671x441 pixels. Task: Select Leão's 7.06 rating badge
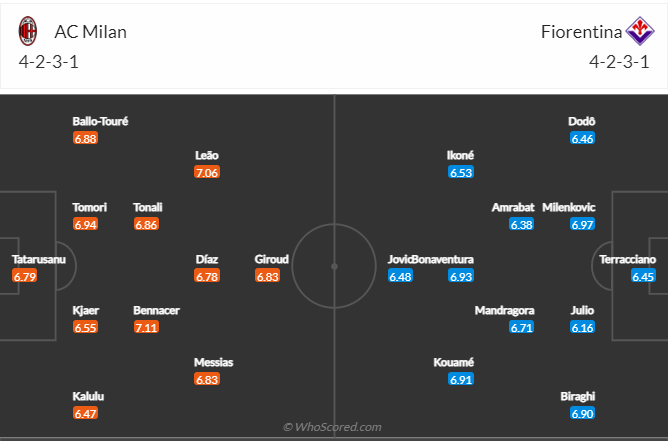click(207, 172)
